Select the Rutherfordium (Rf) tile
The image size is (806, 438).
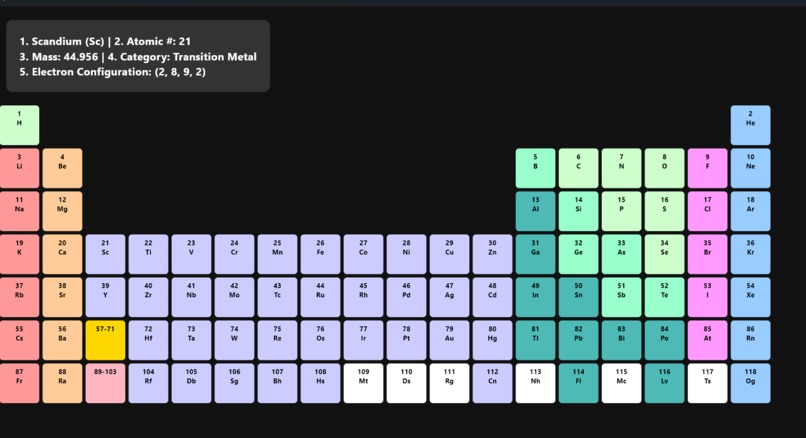(148, 383)
